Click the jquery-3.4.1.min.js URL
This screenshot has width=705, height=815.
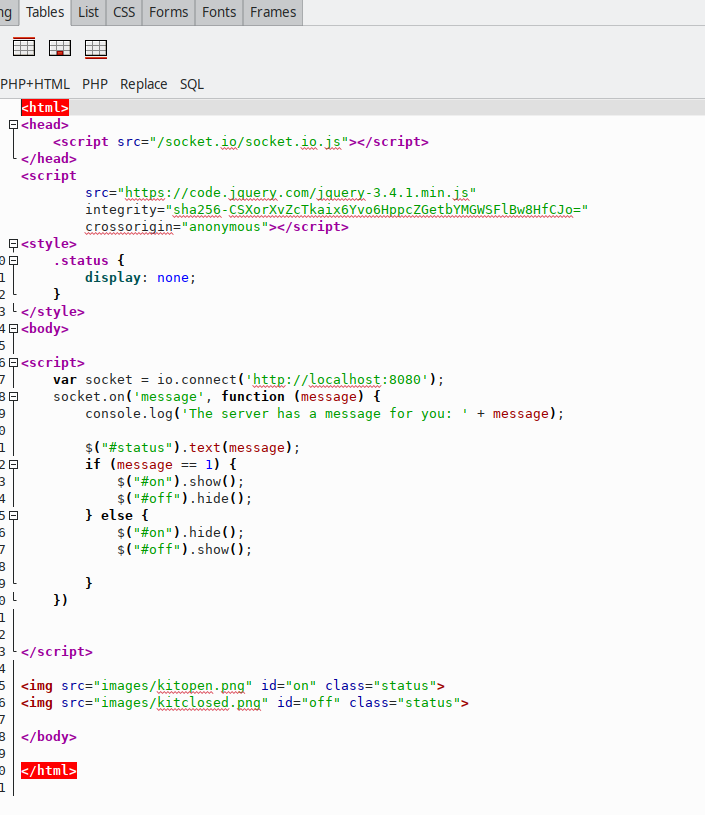[296, 193]
